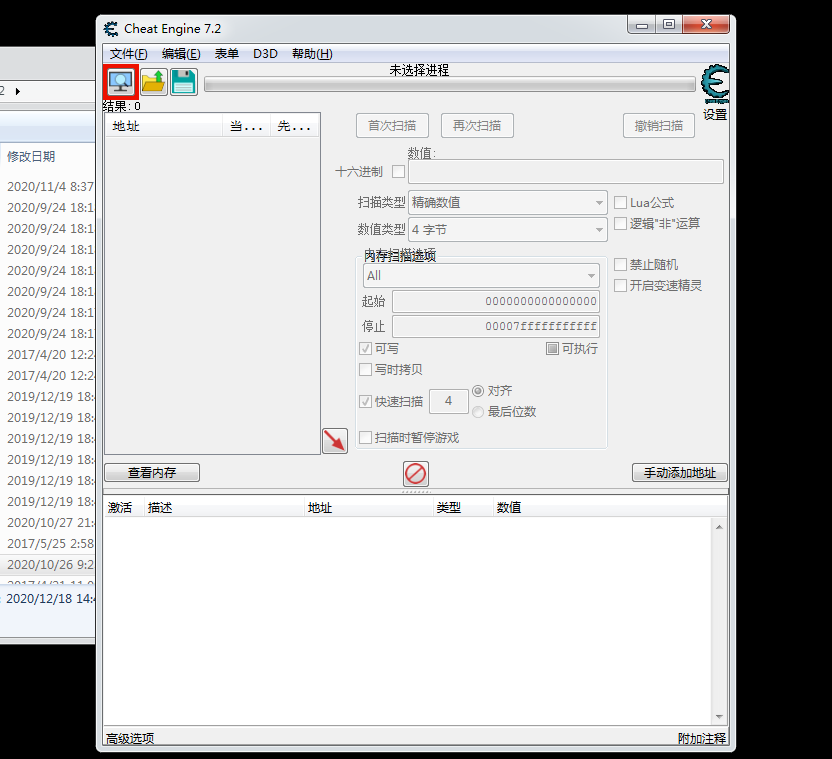832x759 pixels.
Task: Click the 数值 column header in address table
Action: (609, 507)
